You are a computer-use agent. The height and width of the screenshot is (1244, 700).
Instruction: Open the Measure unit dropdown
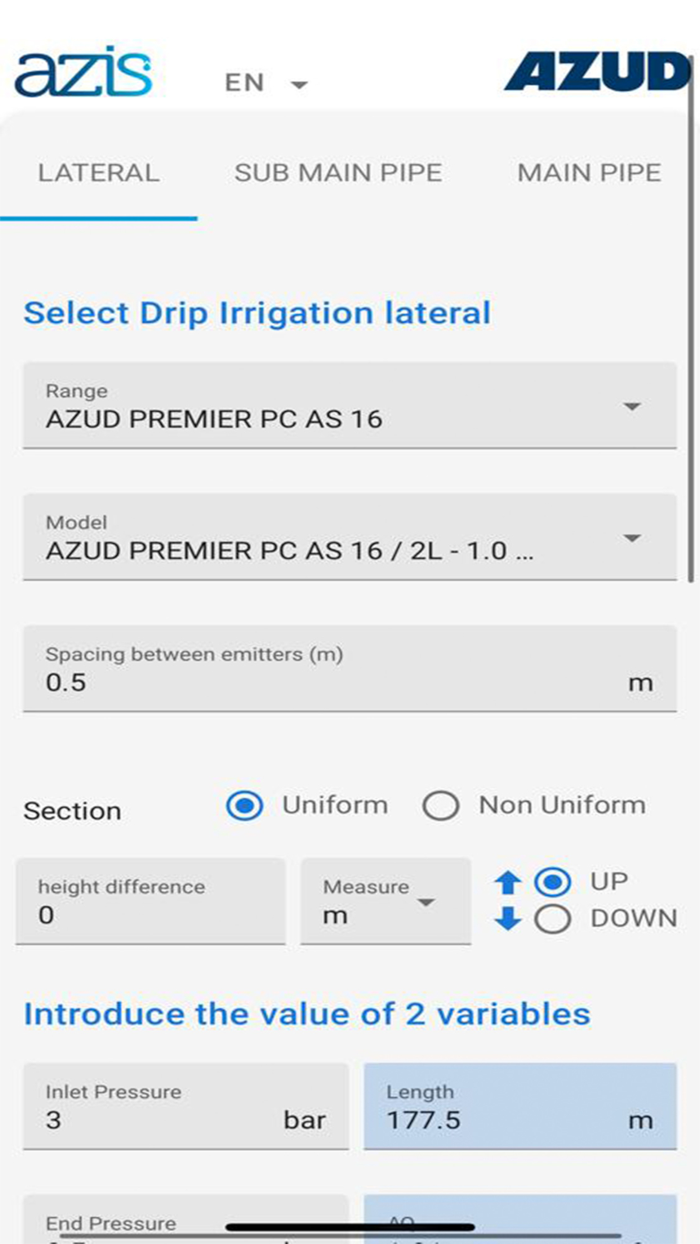[x=385, y=901]
